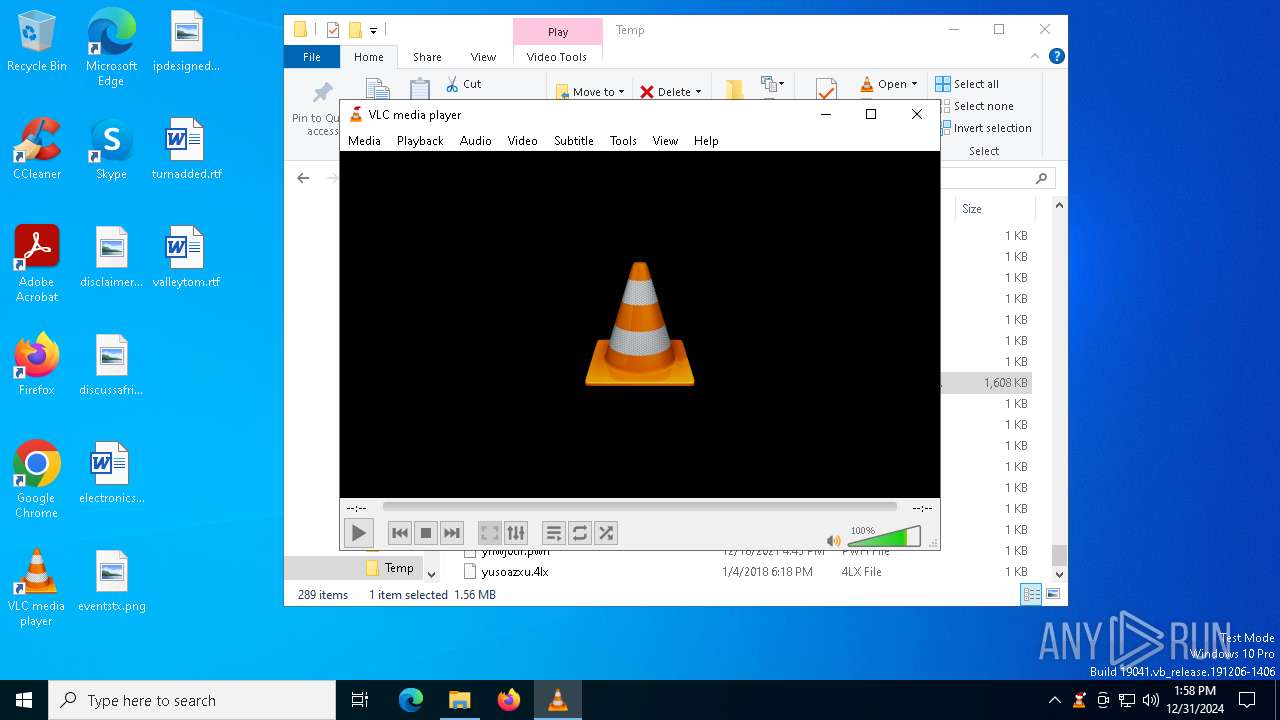Open VLC Tools menu
The image size is (1280, 720).
click(x=623, y=141)
